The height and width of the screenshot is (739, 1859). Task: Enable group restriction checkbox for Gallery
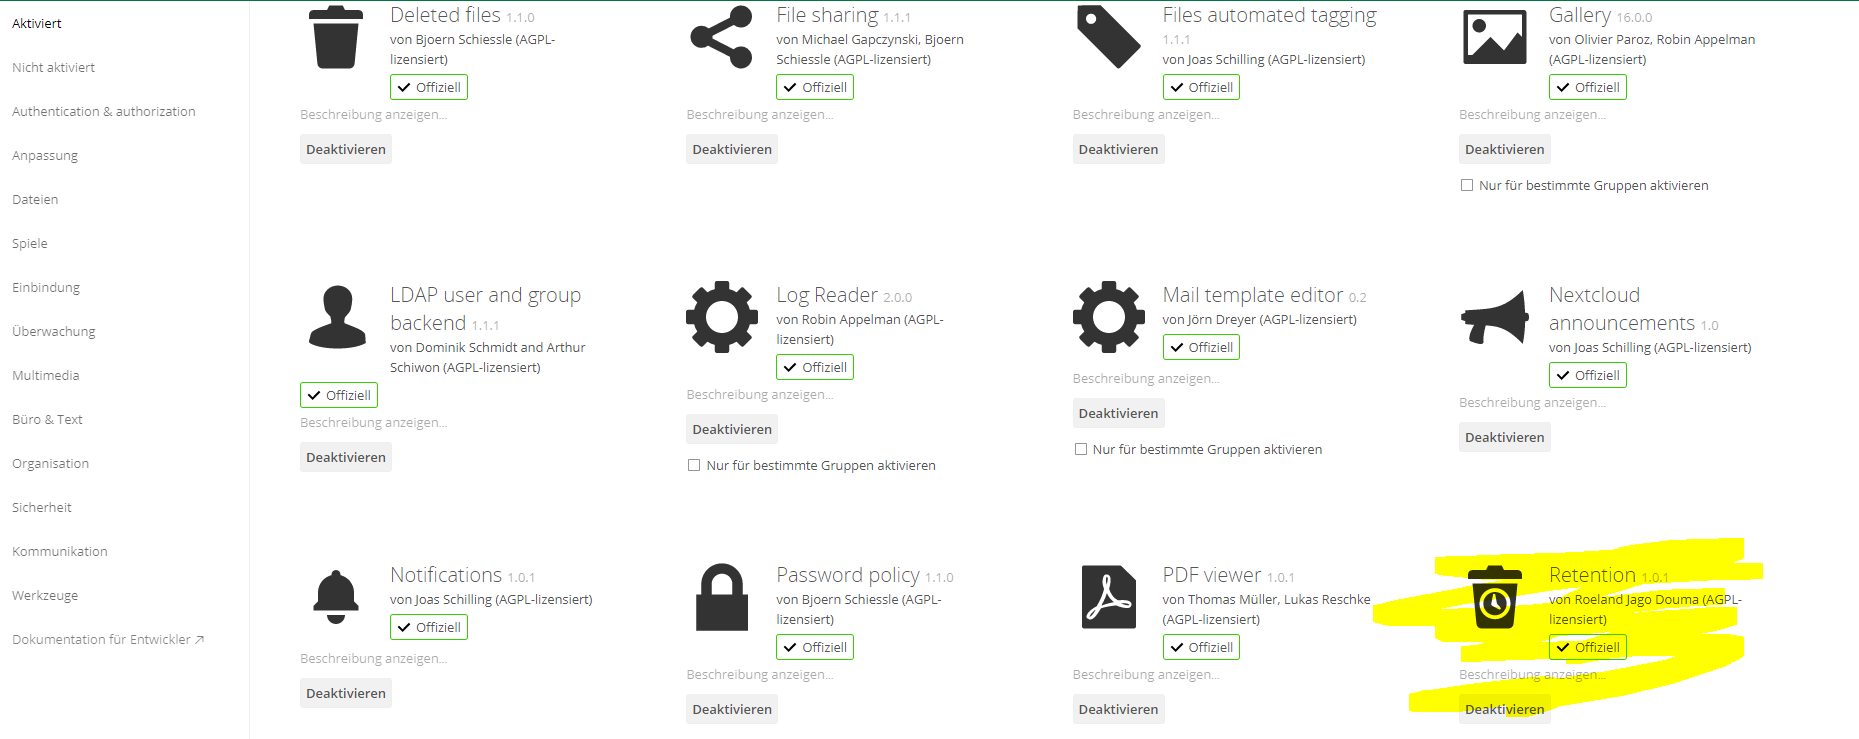point(1467,185)
